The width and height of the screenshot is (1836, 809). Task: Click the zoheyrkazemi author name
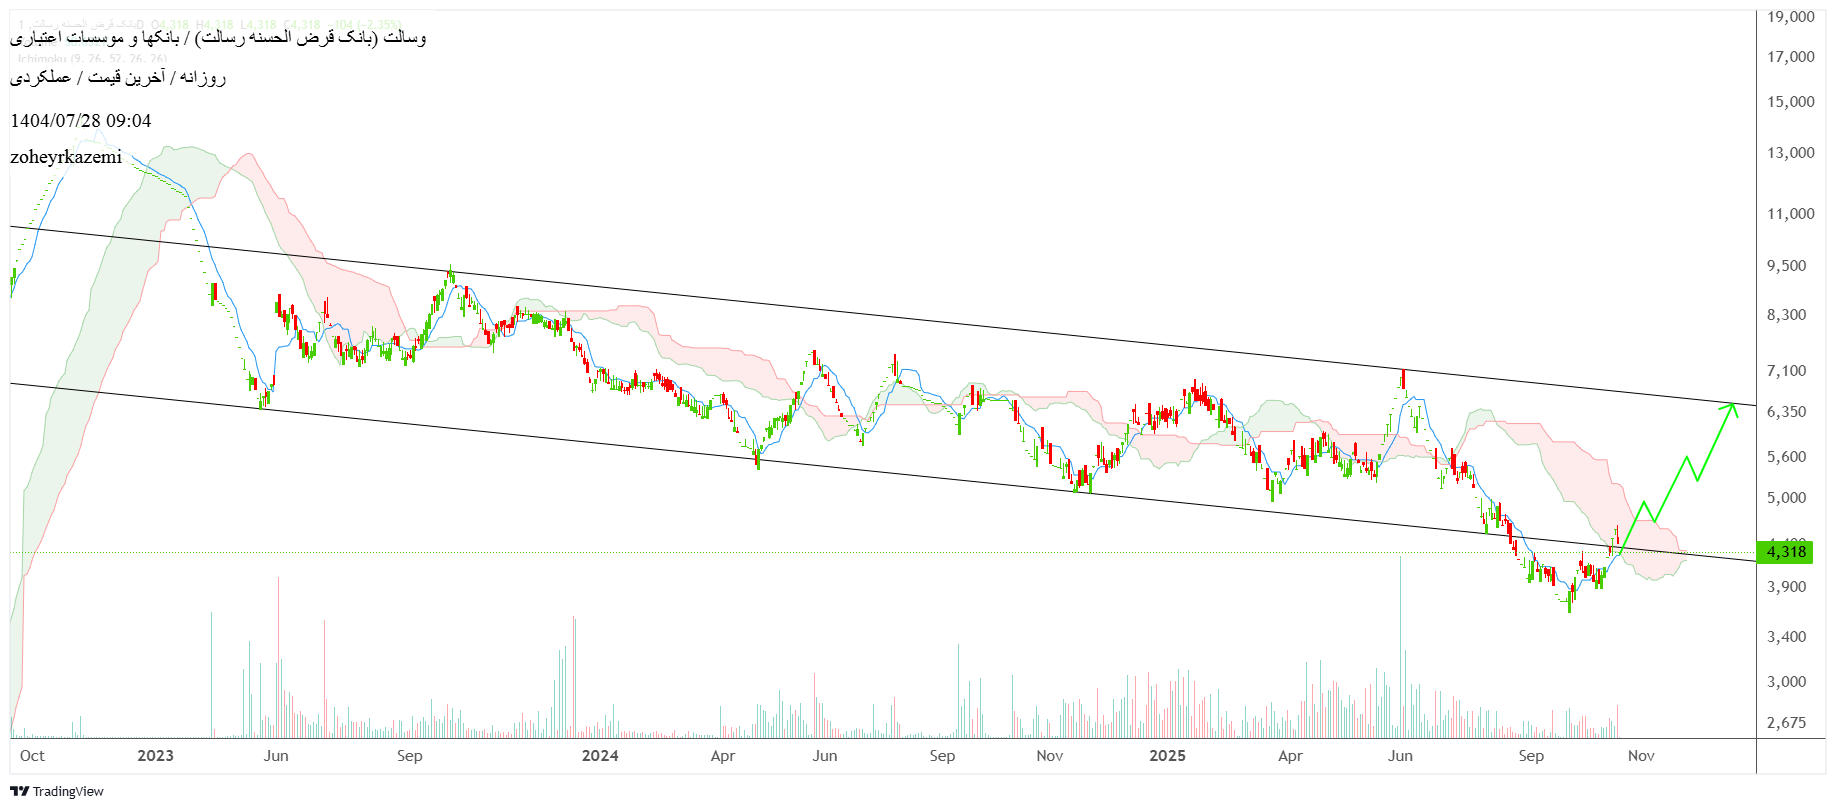tap(66, 157)
